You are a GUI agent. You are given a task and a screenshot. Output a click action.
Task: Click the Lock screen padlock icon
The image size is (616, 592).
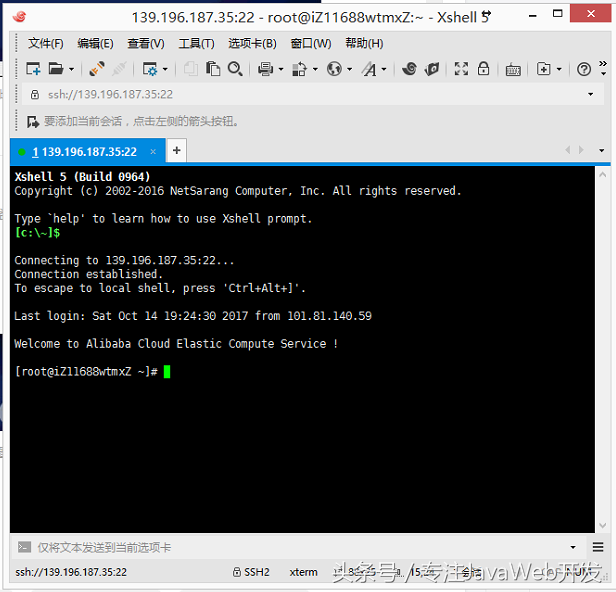click(483, 69)
